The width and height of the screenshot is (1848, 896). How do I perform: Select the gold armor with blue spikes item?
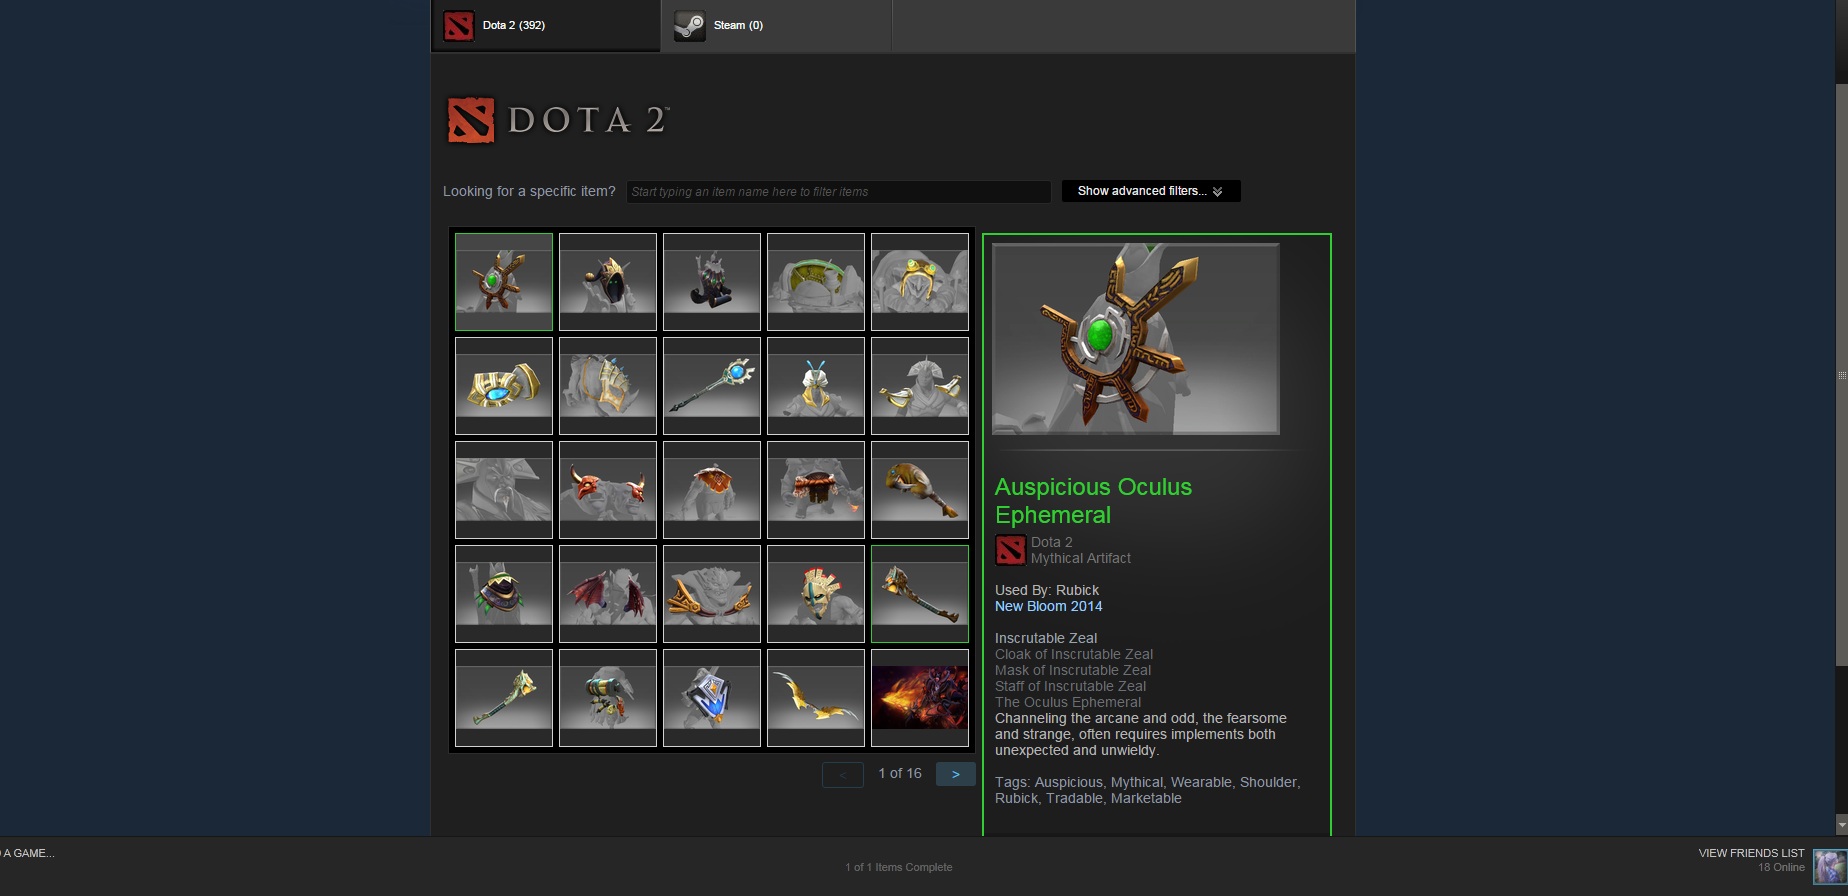click(x=608, y=386)
